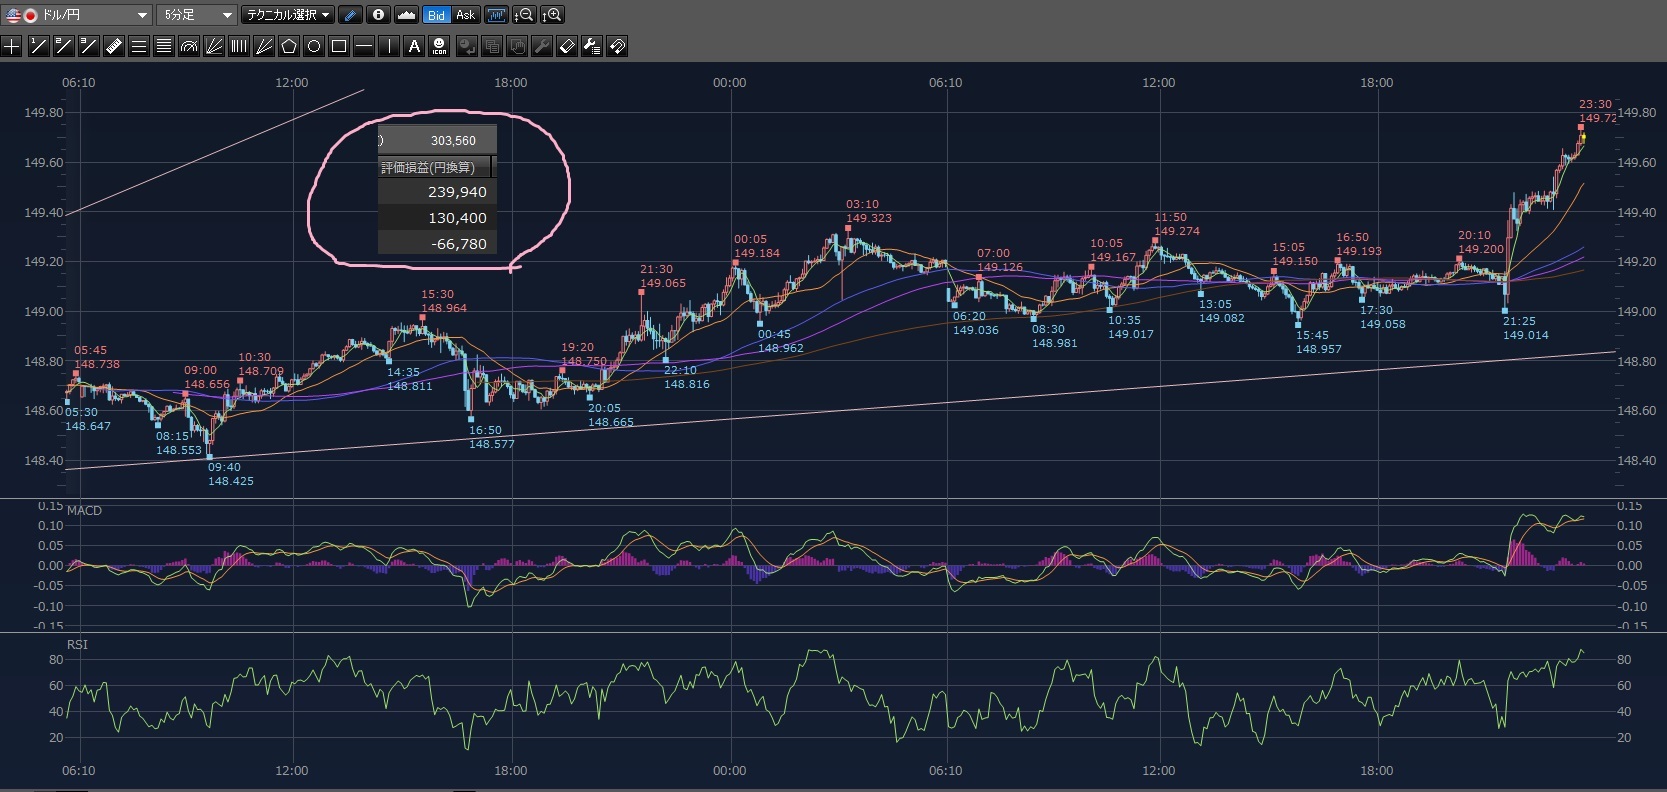Click the 03:10 high marker at 149.323
The image size is (1667, 792).
click(x=848, y=229)
